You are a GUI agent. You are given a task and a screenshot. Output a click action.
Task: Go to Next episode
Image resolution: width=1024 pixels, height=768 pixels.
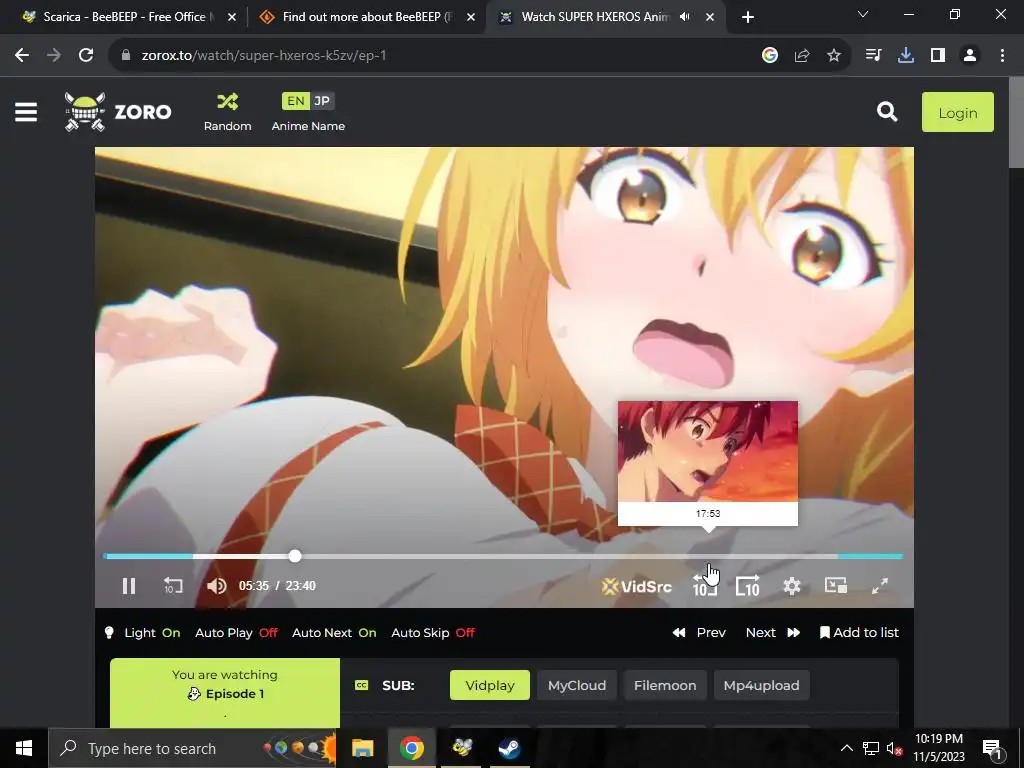[x=773, y=632]
